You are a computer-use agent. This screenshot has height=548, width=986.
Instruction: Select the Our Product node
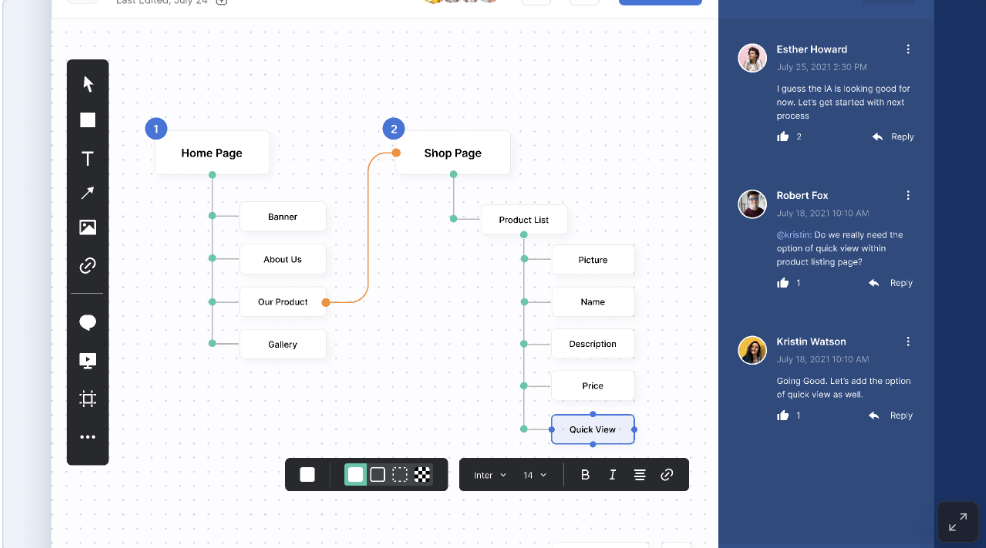pos(282,302)
